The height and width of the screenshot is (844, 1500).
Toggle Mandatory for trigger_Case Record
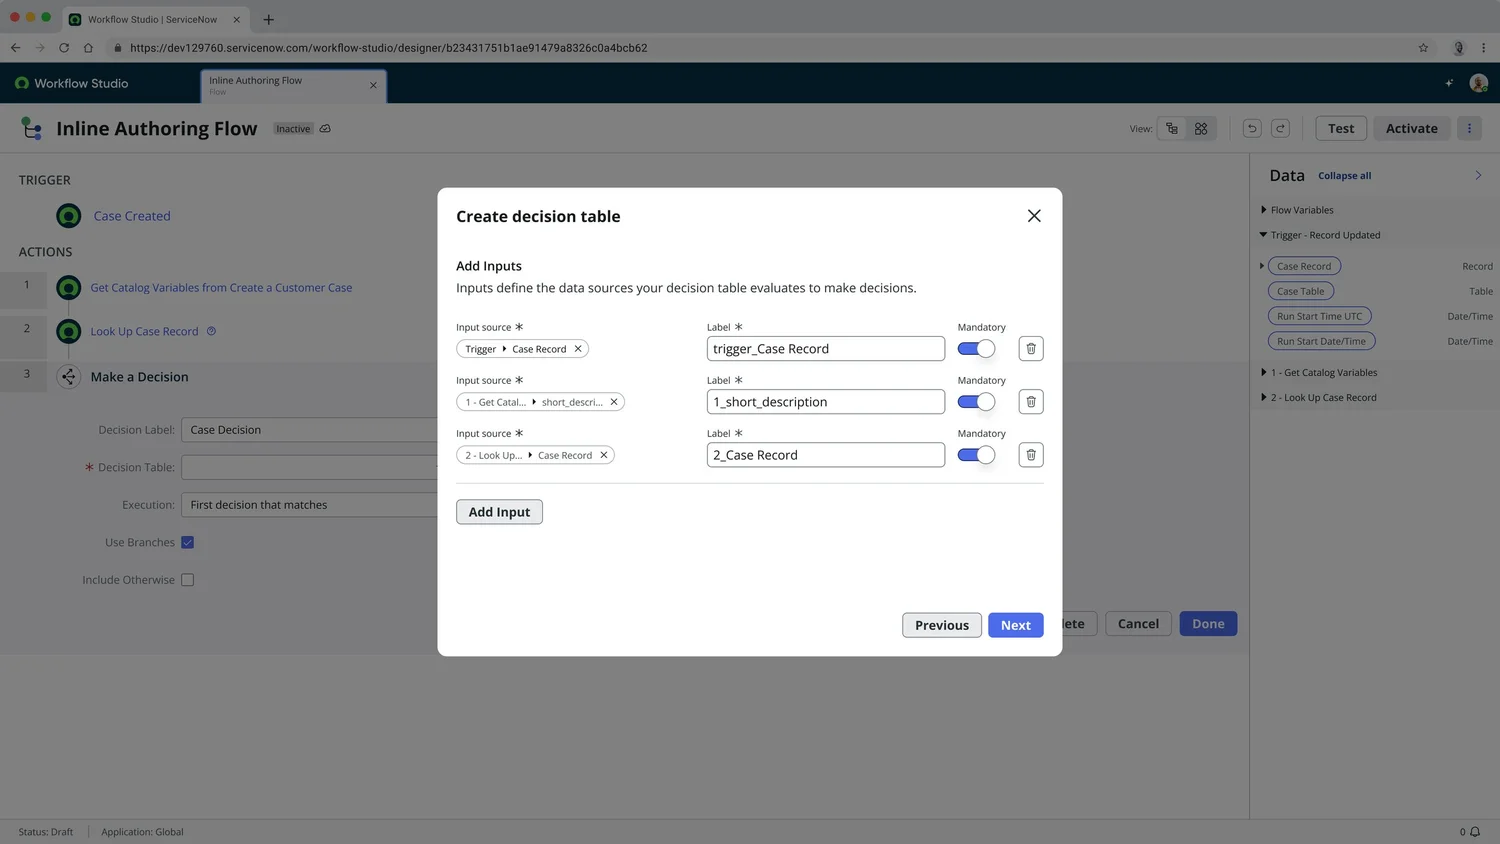976,349
